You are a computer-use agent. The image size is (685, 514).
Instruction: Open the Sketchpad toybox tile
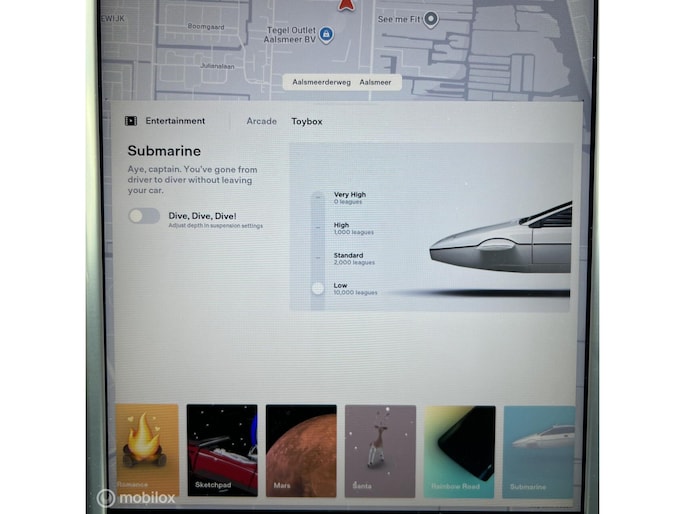click(x=222, y=450)
